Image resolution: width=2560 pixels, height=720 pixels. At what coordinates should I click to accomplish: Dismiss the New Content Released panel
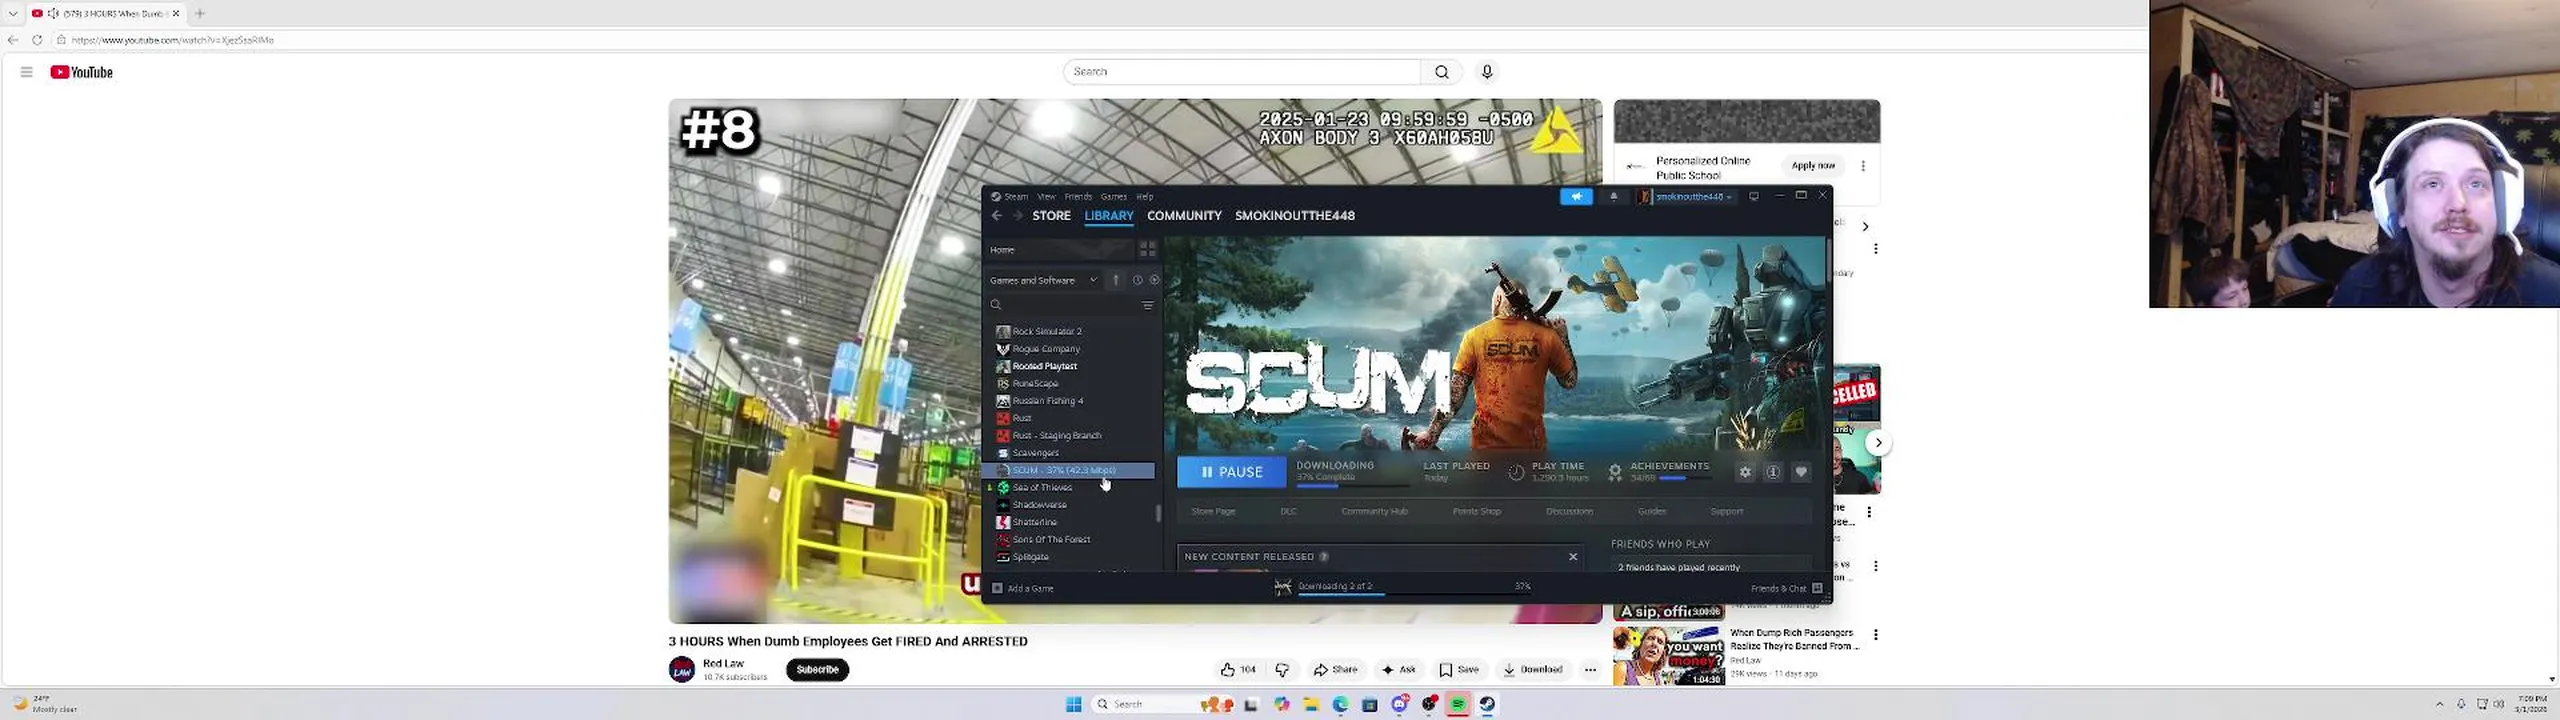[1573, 557]
